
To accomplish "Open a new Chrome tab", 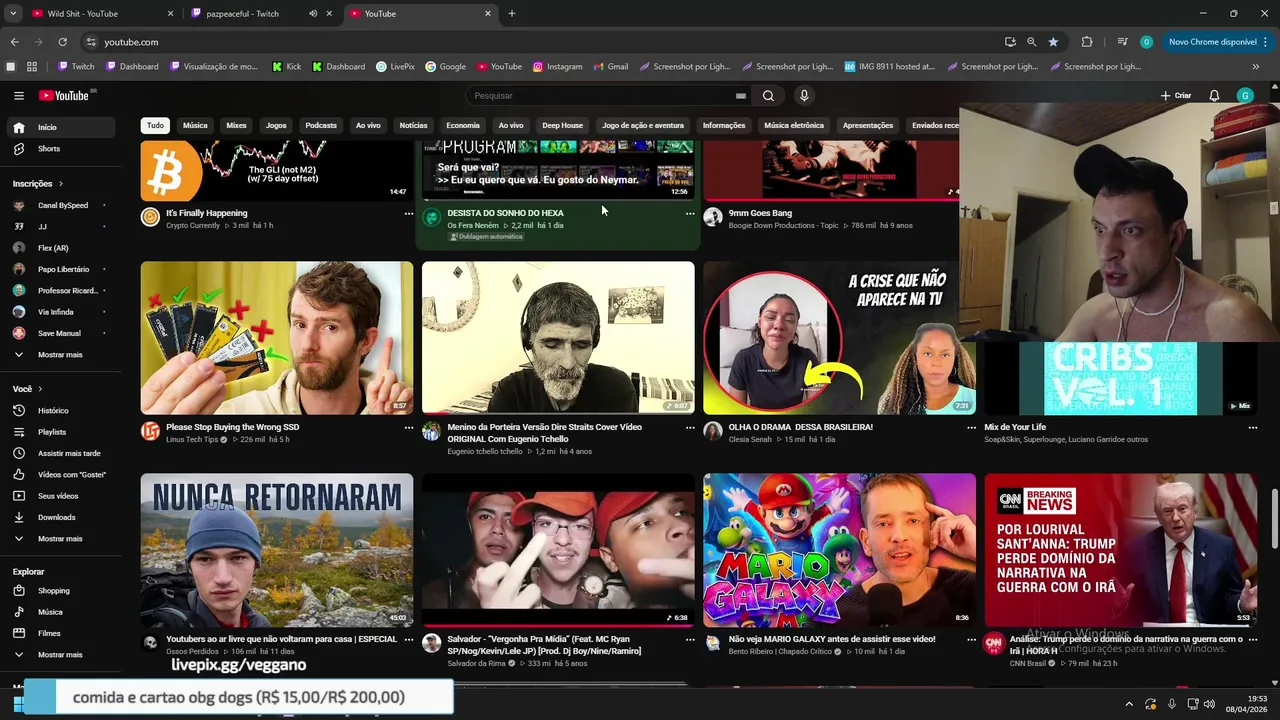I will click(x=512, y=14).
